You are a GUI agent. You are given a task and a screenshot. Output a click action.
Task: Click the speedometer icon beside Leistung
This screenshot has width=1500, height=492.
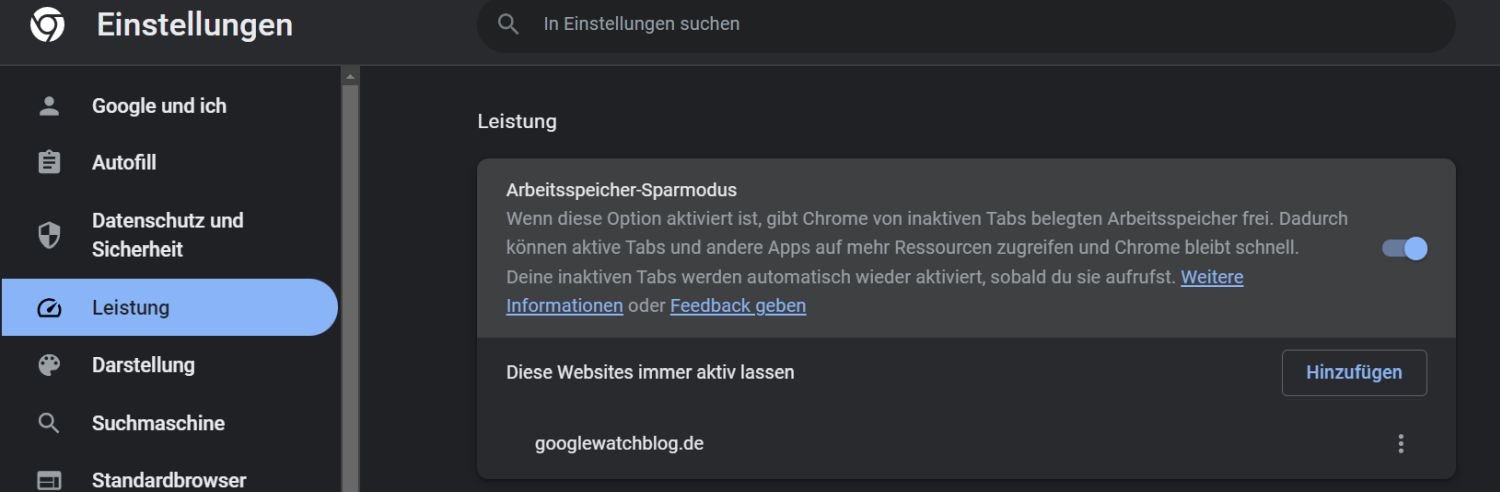[49, 308]
